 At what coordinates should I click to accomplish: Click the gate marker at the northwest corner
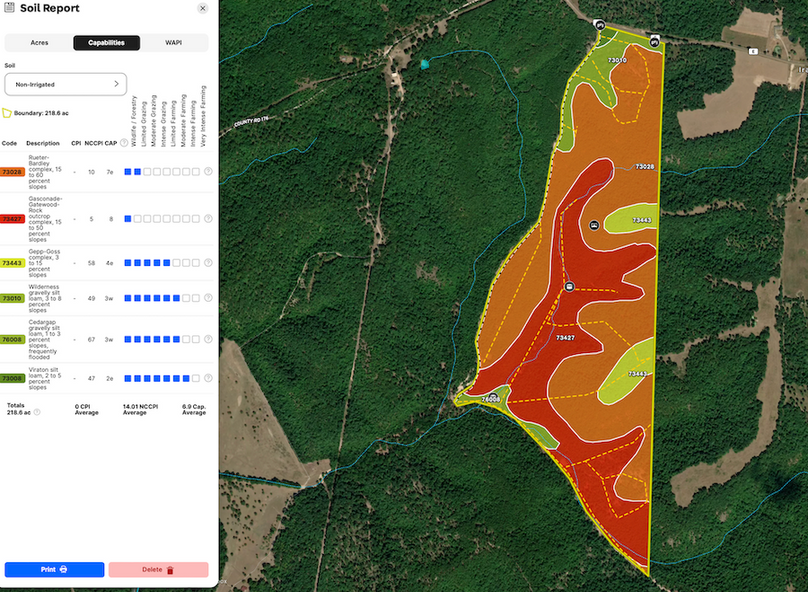tap(600, 25)
